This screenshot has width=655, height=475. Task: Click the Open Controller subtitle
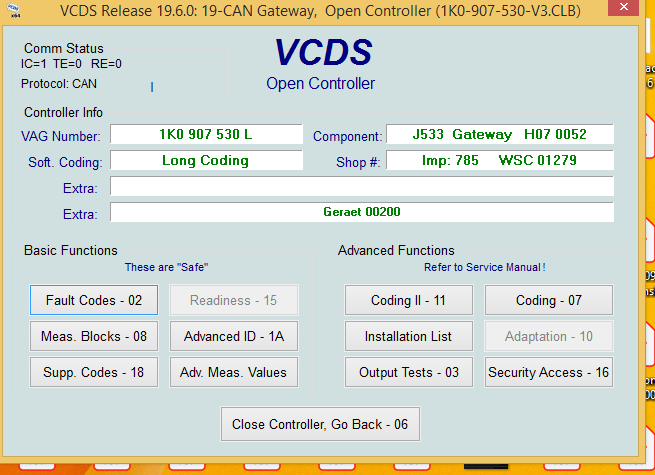click(320, 84)
